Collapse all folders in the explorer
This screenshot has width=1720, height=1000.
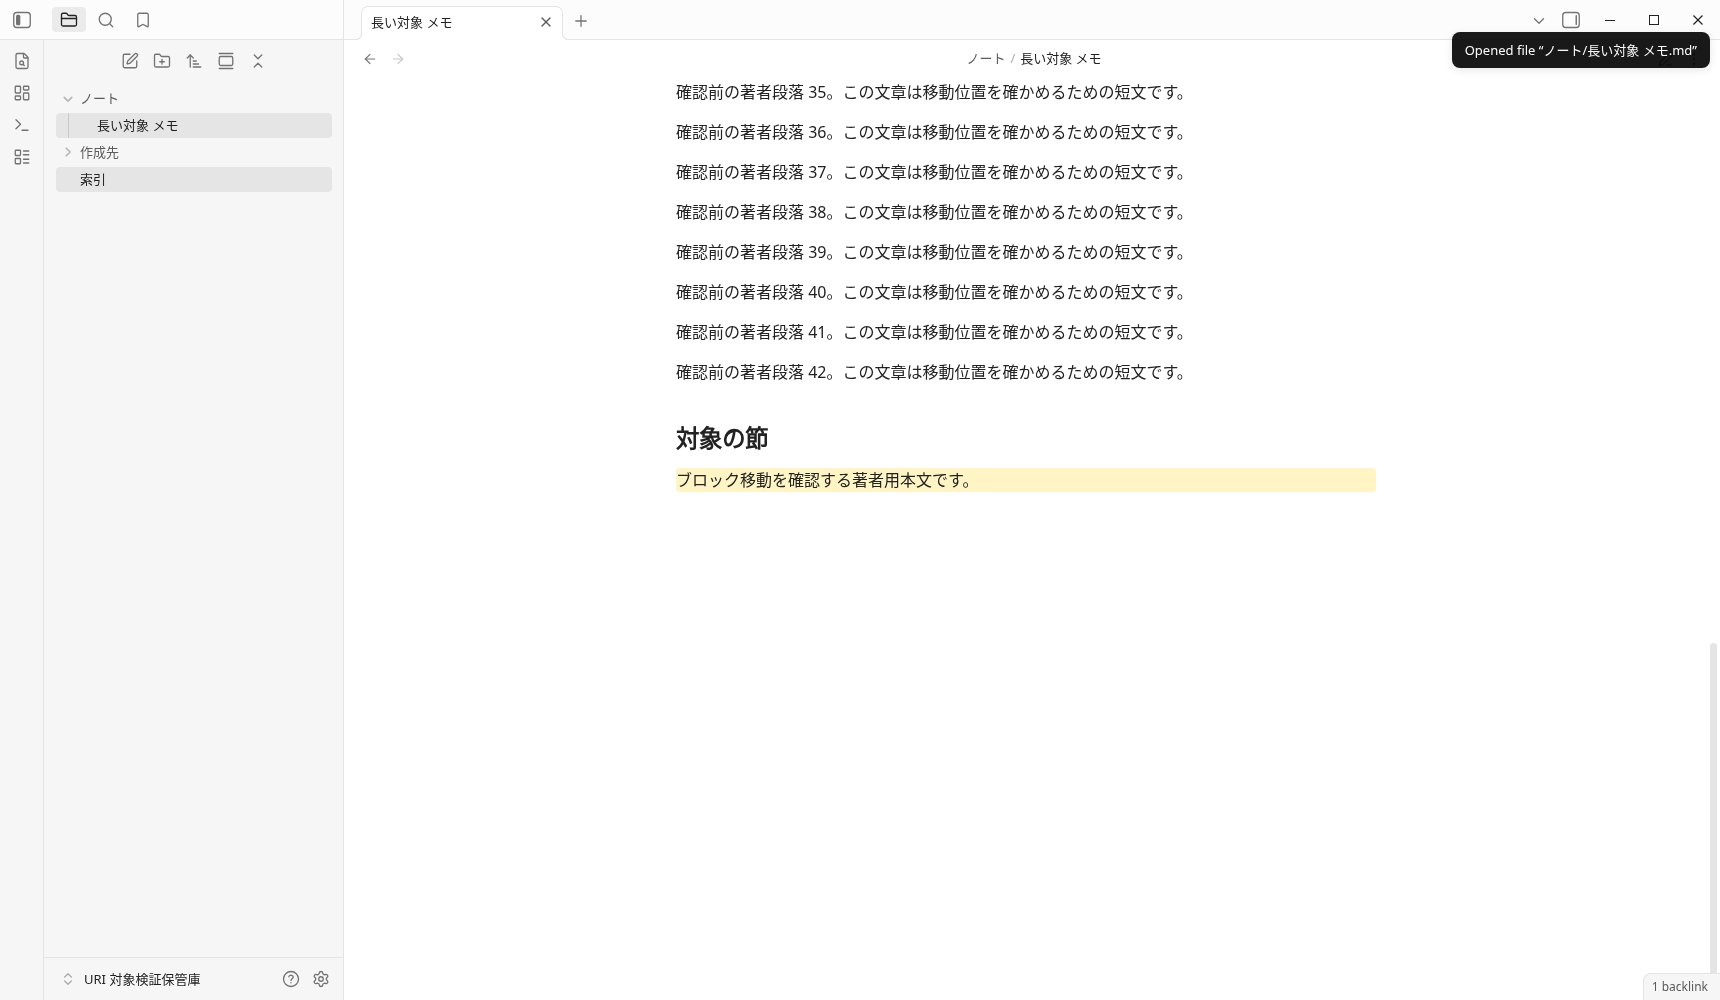pyautogui.click(x=258, y=61)
